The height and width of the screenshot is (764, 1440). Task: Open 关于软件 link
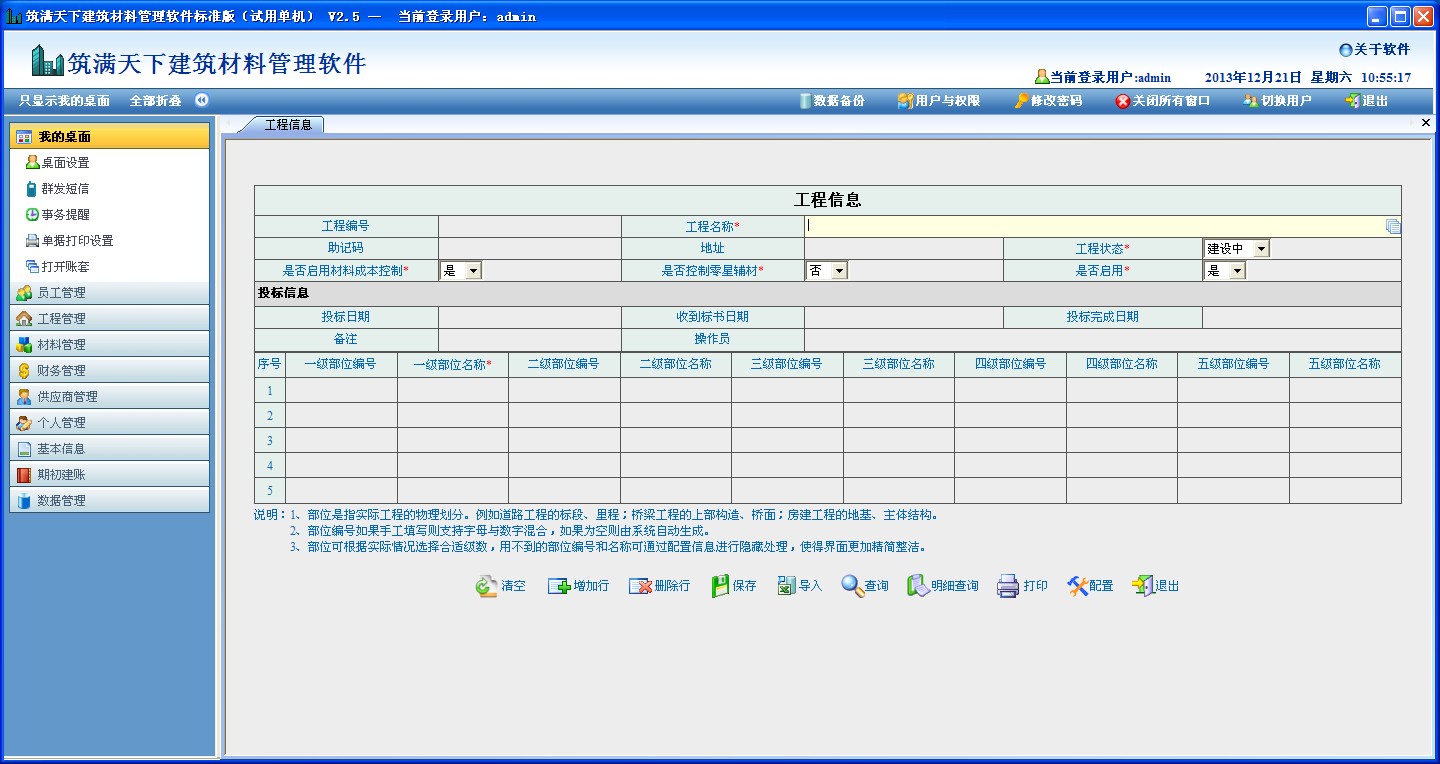[1374, 49]
